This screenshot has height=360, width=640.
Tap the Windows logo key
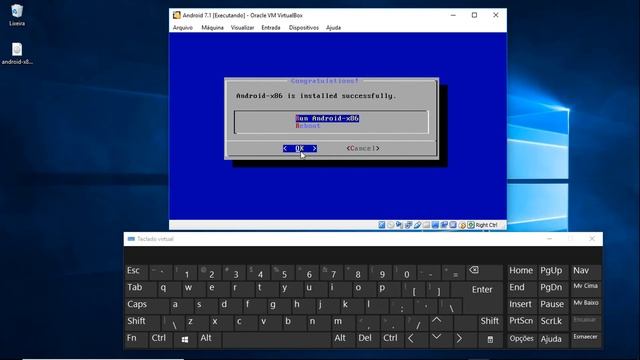(x=184, y=339)
